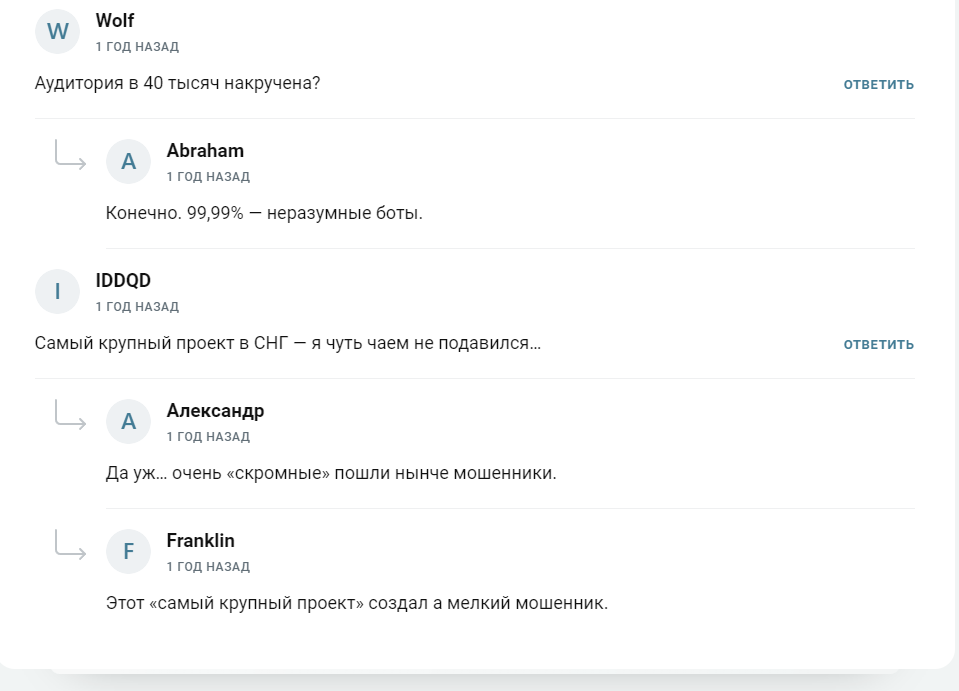This screenshot has height=691, width=959.
Task: Click Abraham's "A" avatar icon
Action: (128, 161)
